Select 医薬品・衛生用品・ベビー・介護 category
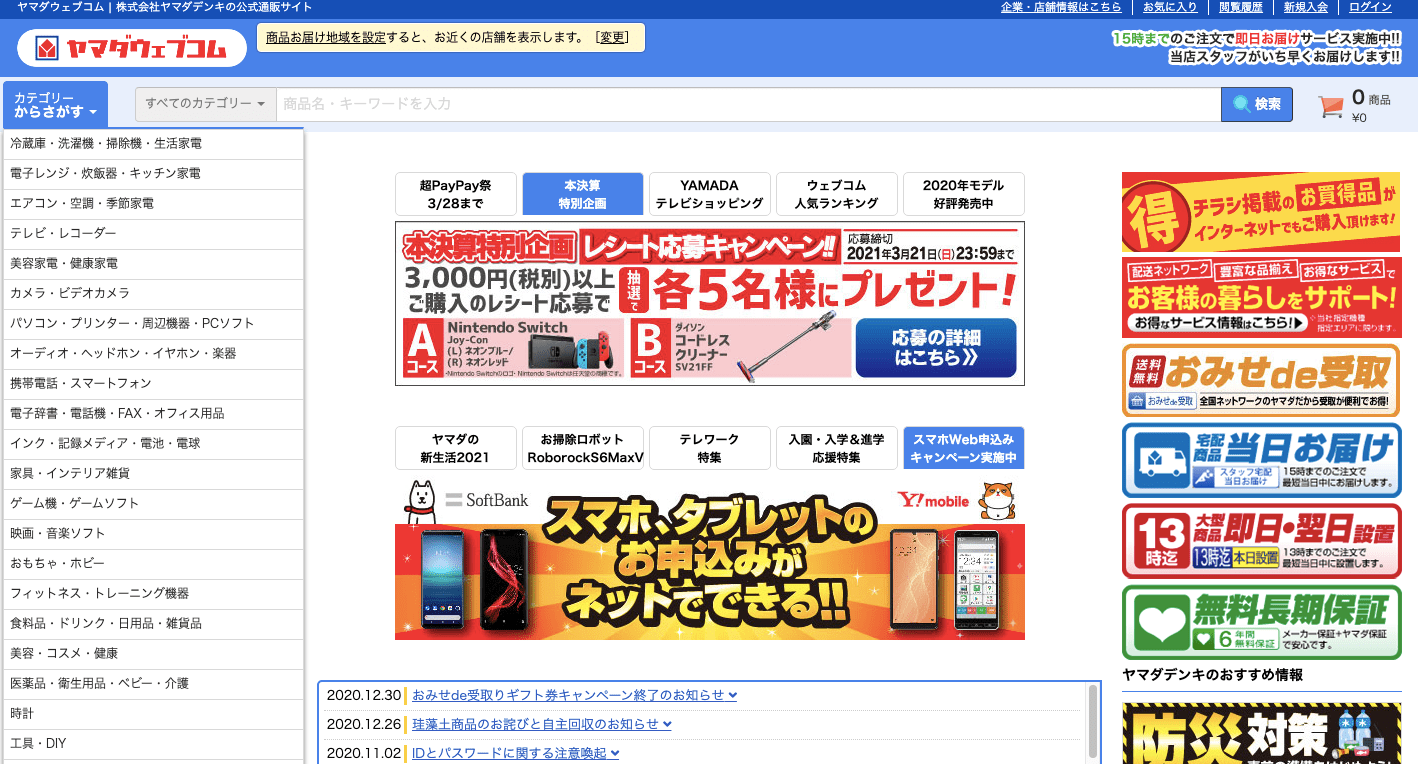This screenshot has height=764, width=1418. point(154,684)
